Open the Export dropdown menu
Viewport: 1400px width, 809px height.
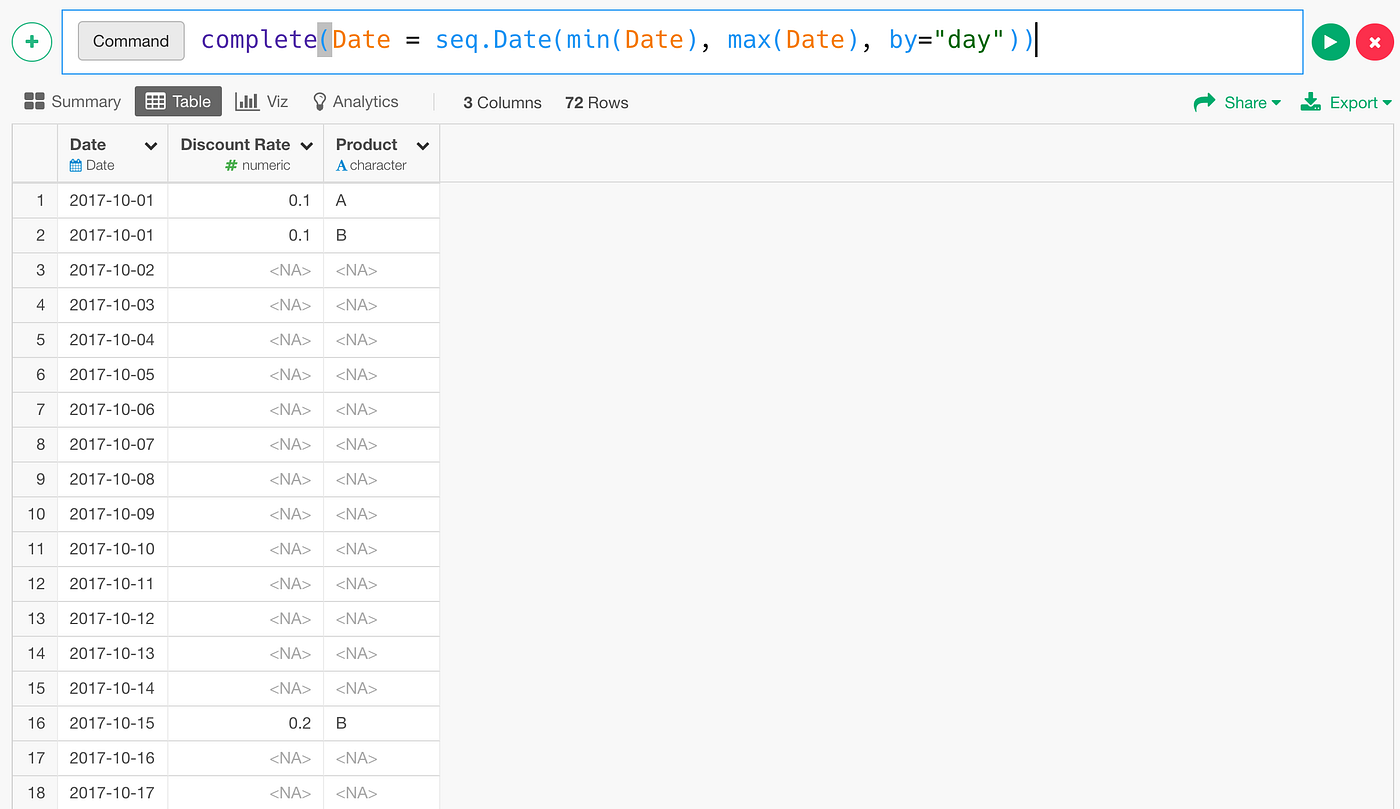[1345, 102]
